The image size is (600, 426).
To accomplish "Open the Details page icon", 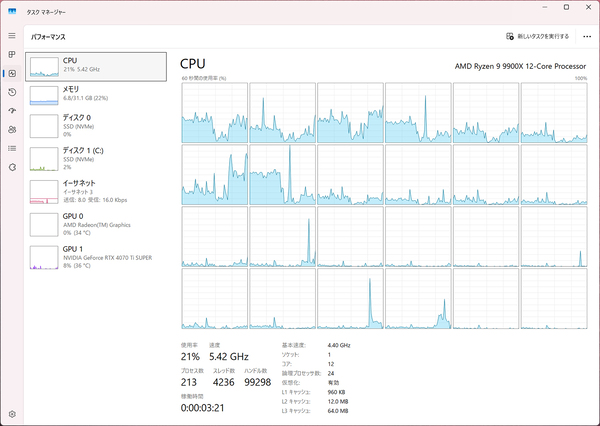I will coord(12,148).
